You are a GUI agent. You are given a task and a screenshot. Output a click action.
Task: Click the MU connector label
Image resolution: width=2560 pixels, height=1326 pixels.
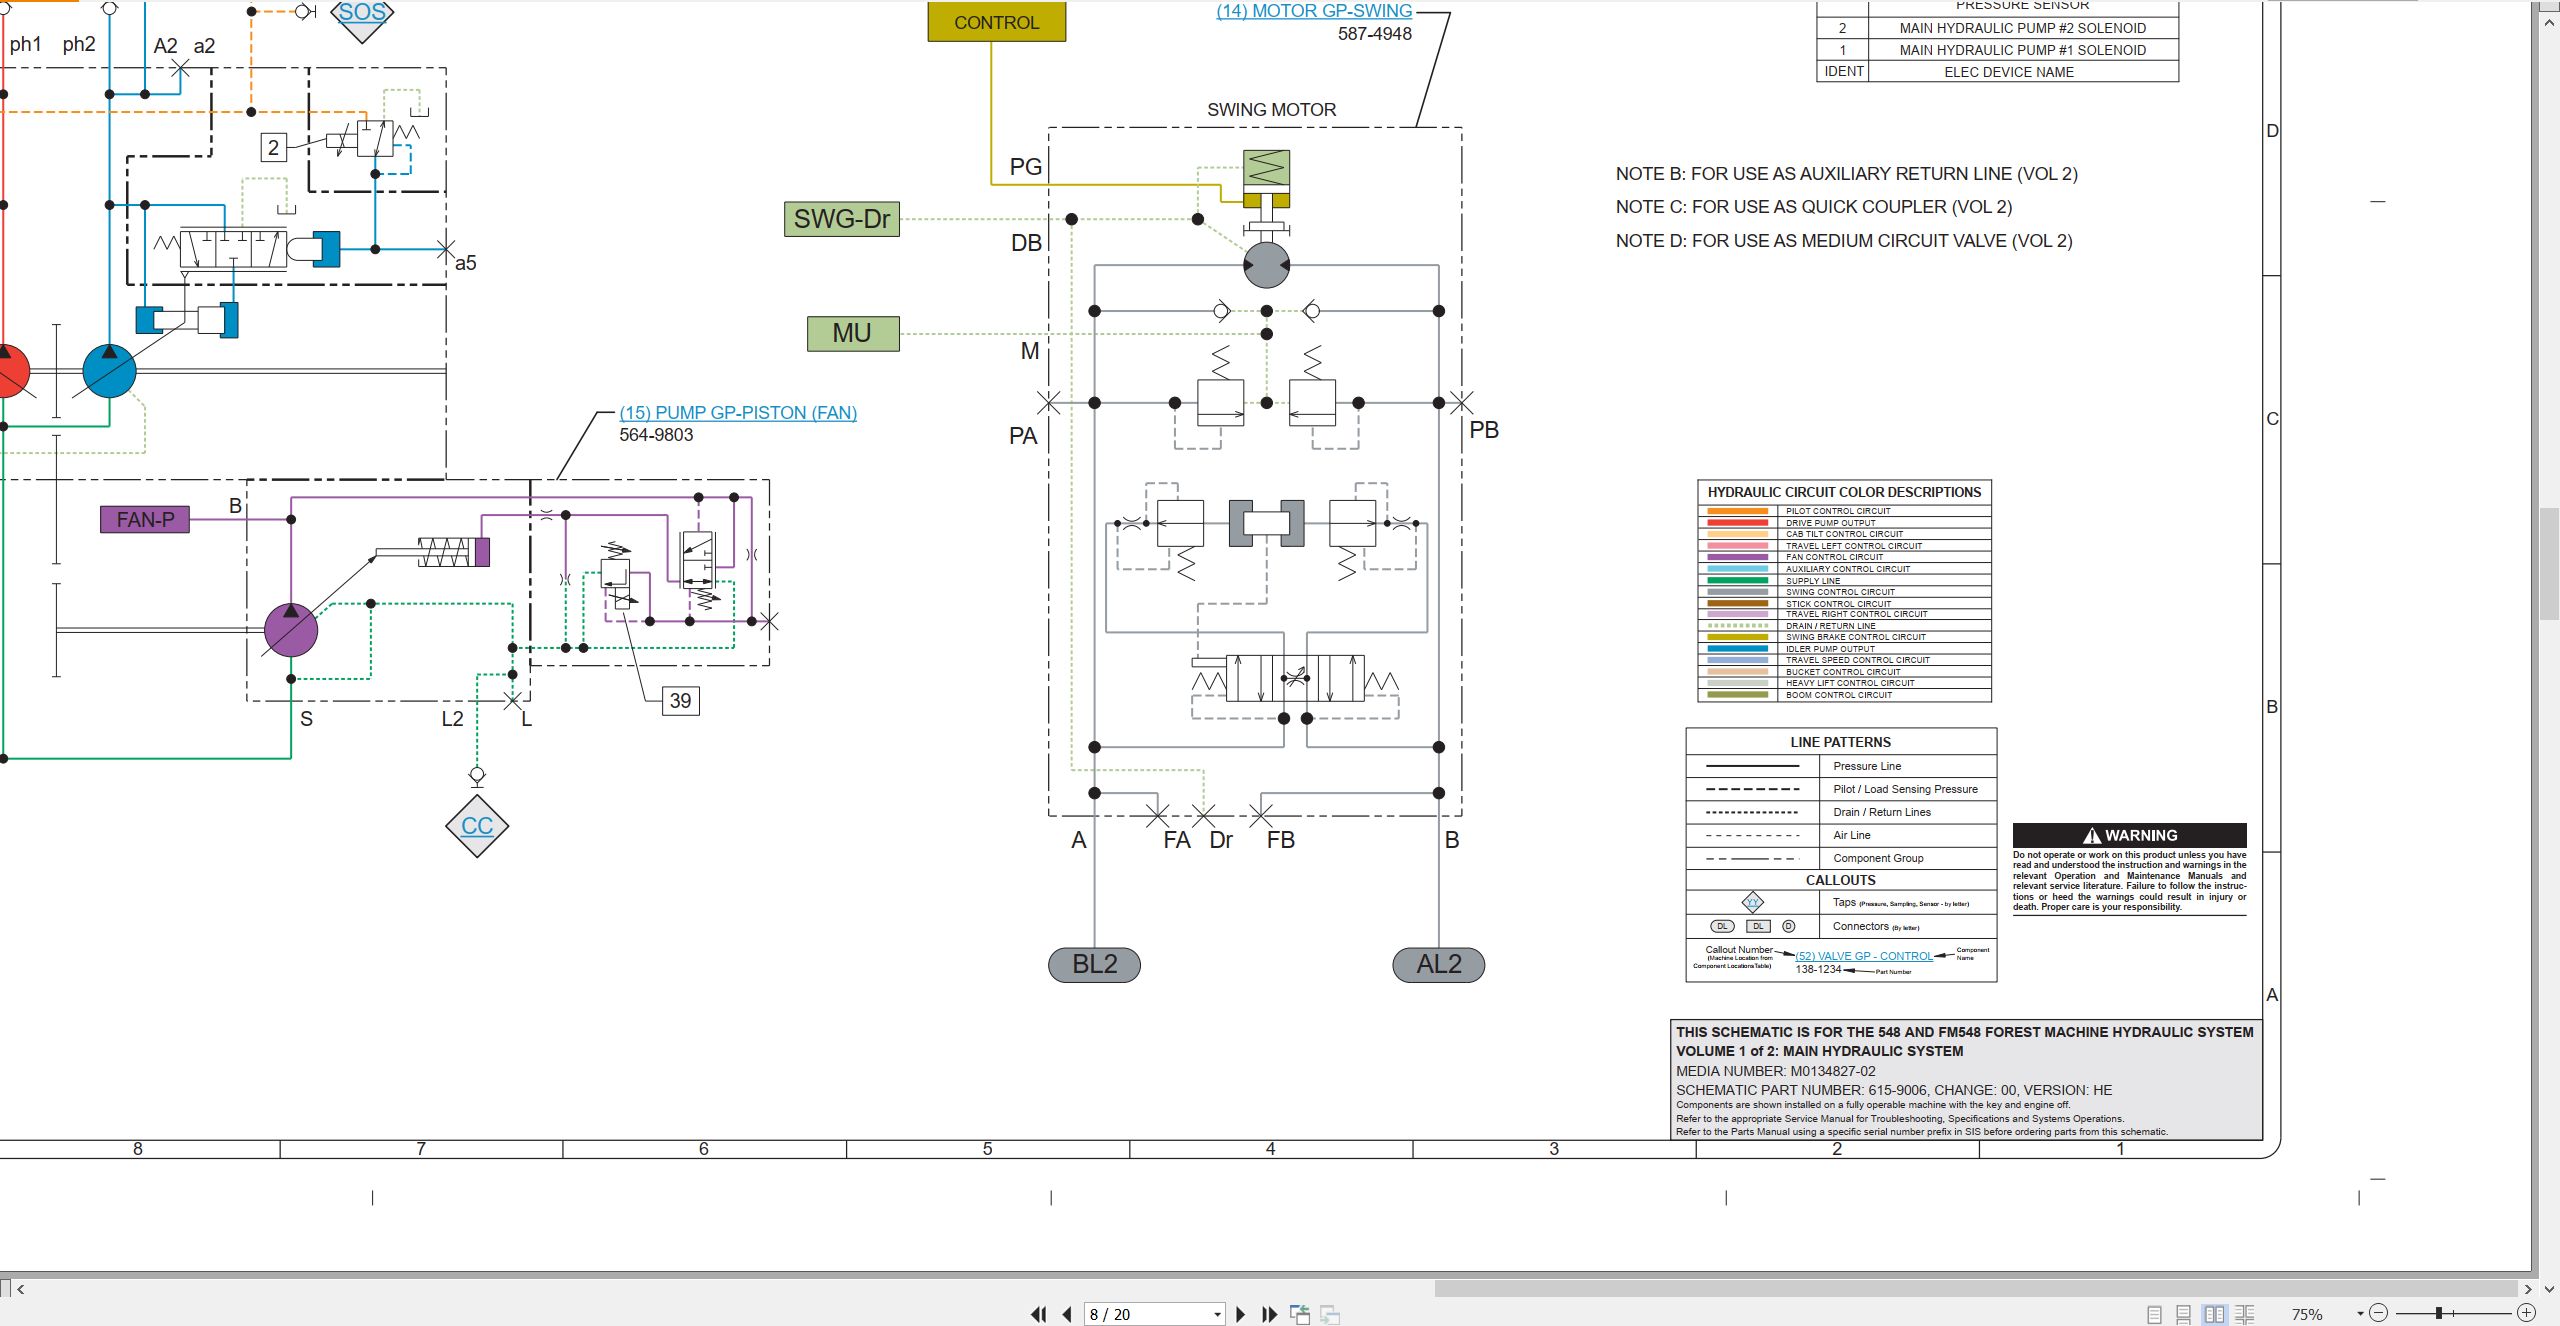point(853,333)
